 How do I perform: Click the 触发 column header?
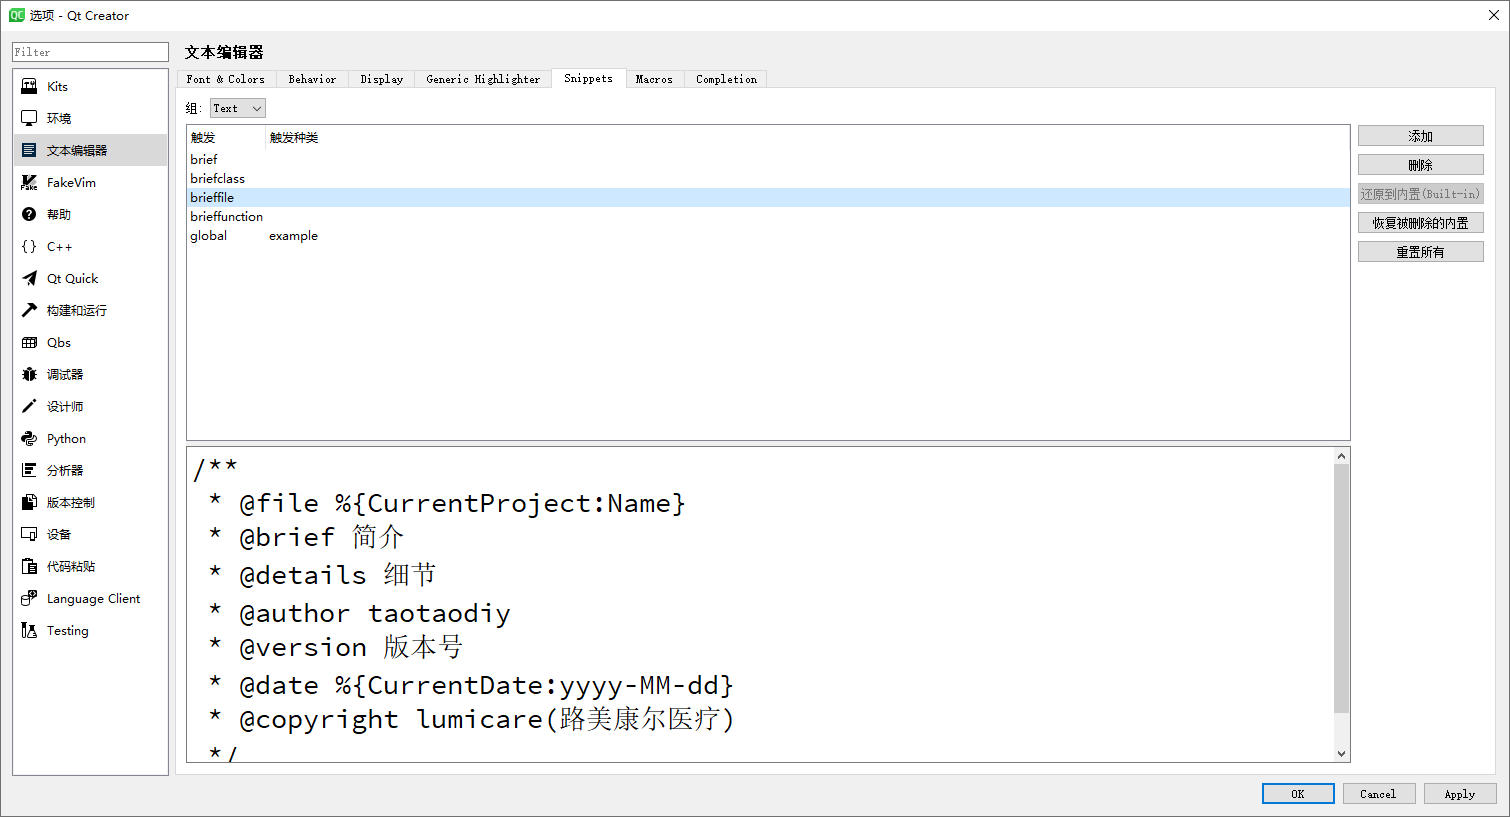pos(226,138)
